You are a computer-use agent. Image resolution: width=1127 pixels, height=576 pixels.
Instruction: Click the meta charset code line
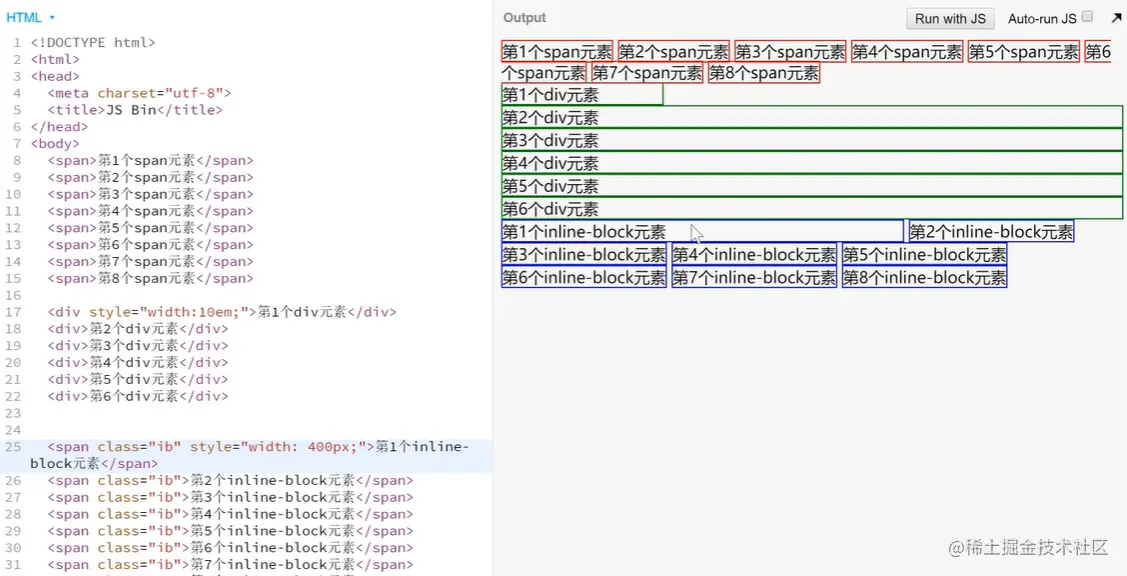point(139,93)
